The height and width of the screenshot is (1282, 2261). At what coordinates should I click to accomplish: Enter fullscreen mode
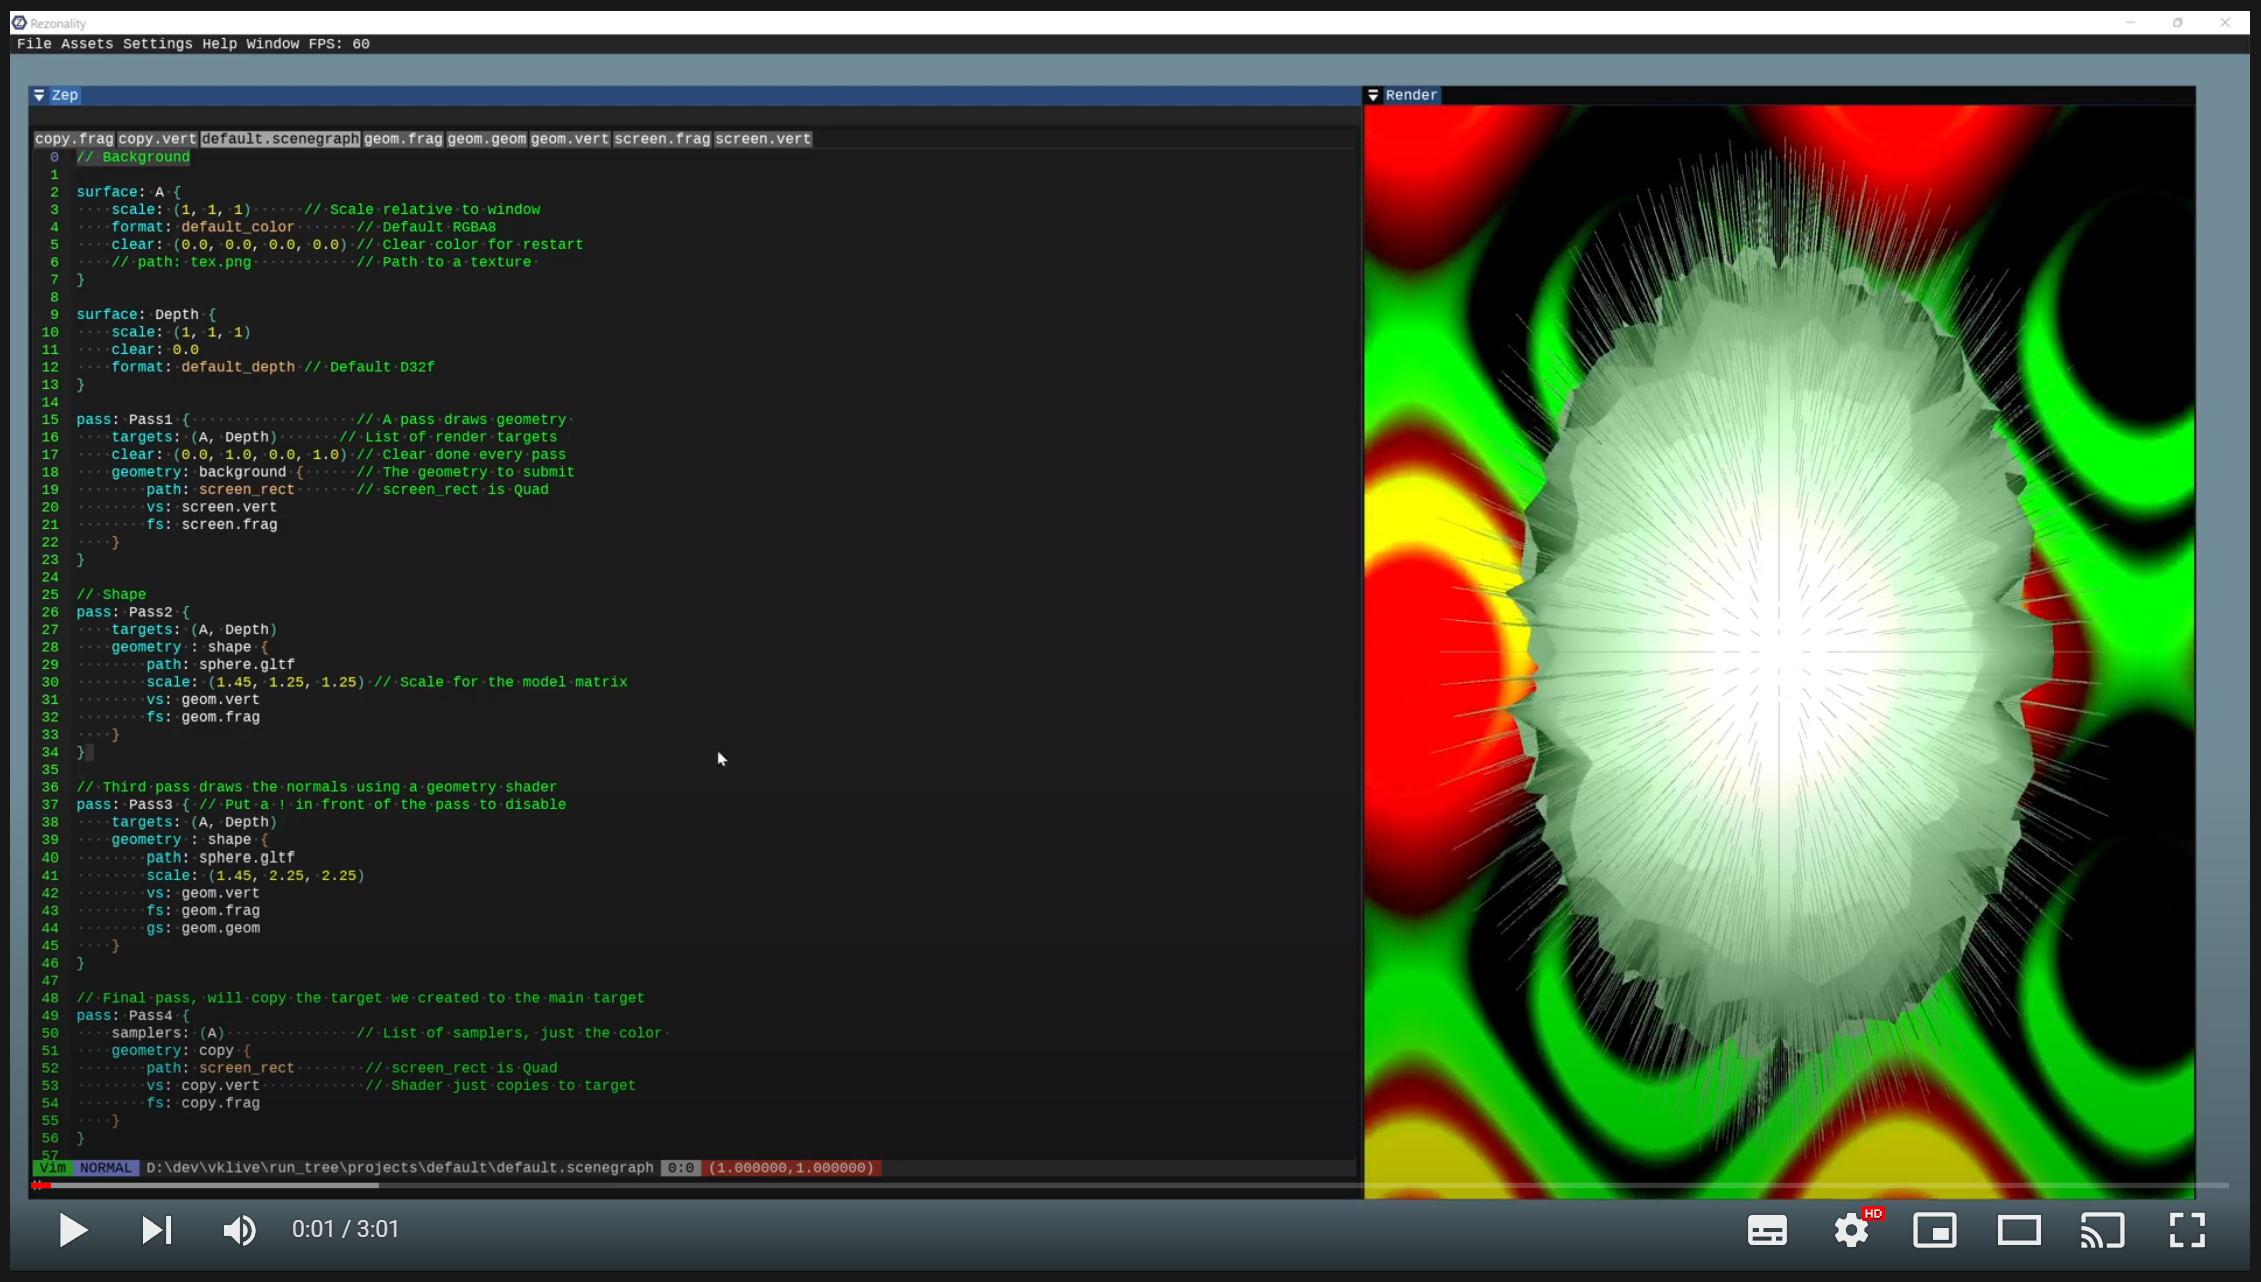coord(2187,1230)
